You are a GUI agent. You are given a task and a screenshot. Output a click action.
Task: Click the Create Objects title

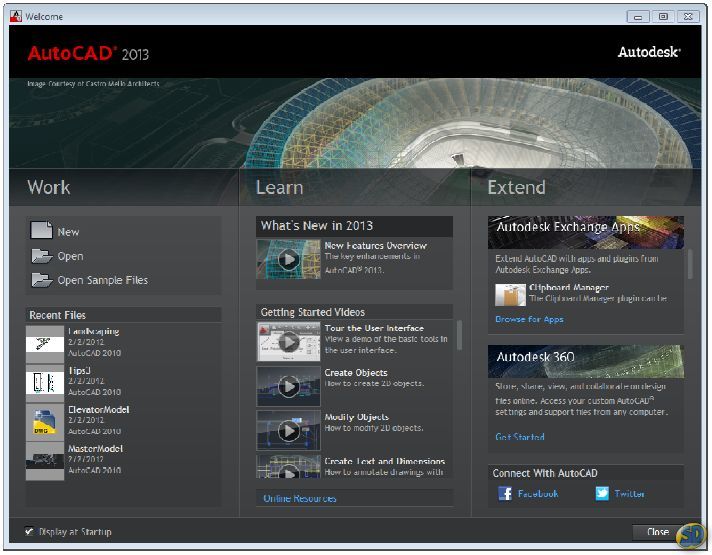[356, 372]
